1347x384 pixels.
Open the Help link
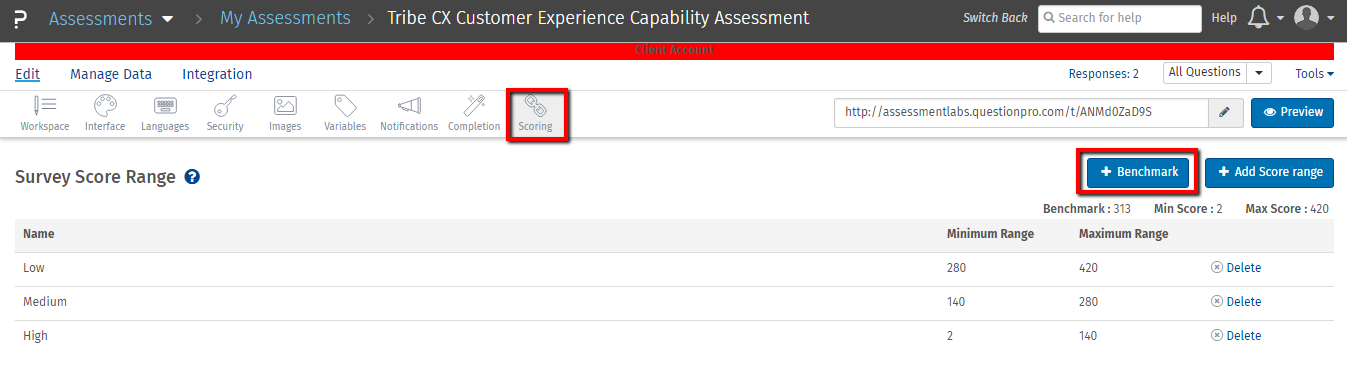point(1224,18)
